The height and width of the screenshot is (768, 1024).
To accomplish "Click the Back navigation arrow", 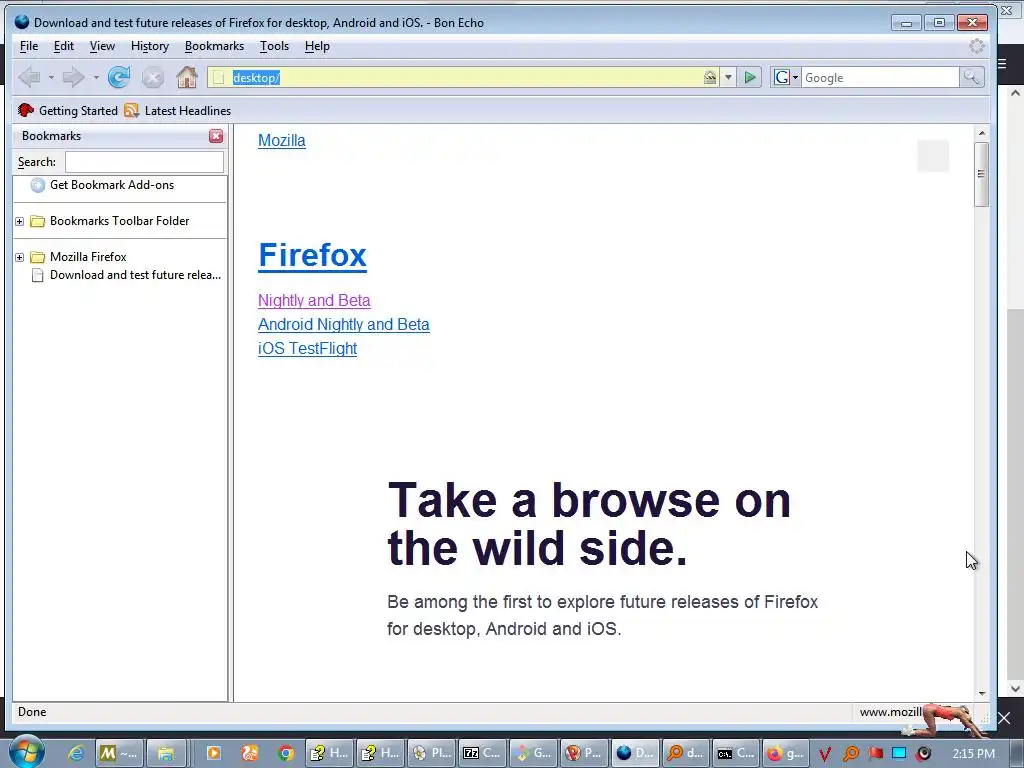I will click(x=29, y=78).
